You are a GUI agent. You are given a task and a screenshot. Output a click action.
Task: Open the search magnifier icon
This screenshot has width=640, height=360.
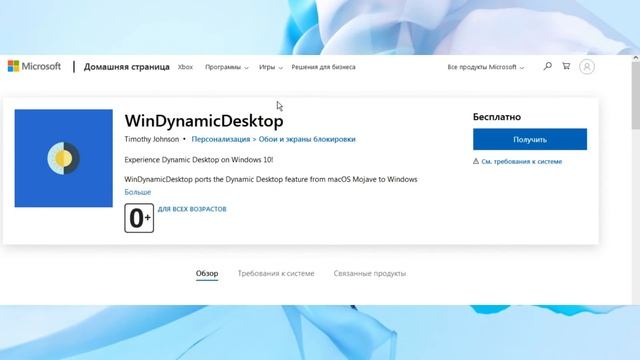(548, 66)
